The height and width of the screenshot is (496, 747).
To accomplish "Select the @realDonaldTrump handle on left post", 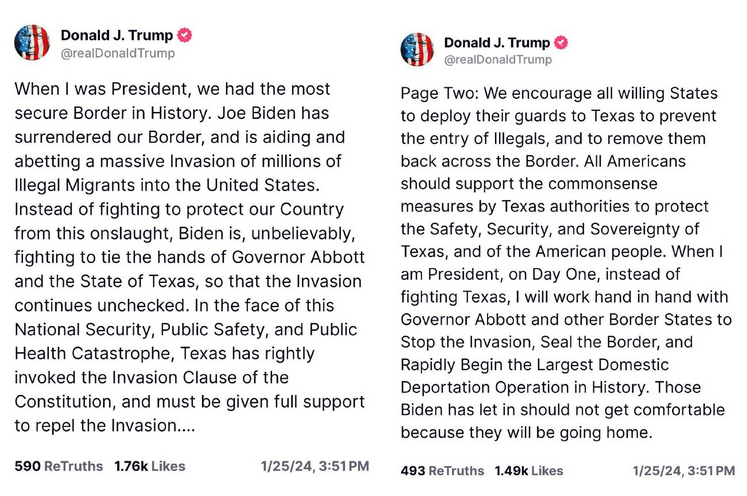I will (117, 53).
